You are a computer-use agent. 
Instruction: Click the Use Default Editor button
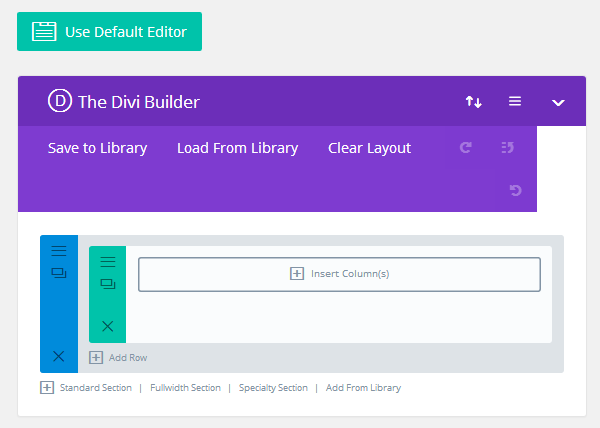click(x=109, y=31)
